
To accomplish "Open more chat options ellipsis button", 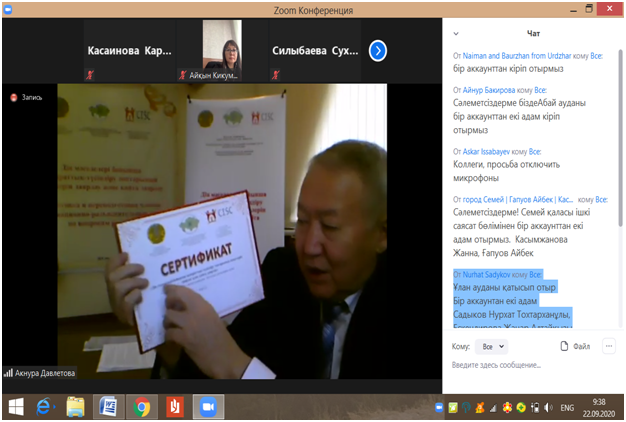I will tap(608, 346).
